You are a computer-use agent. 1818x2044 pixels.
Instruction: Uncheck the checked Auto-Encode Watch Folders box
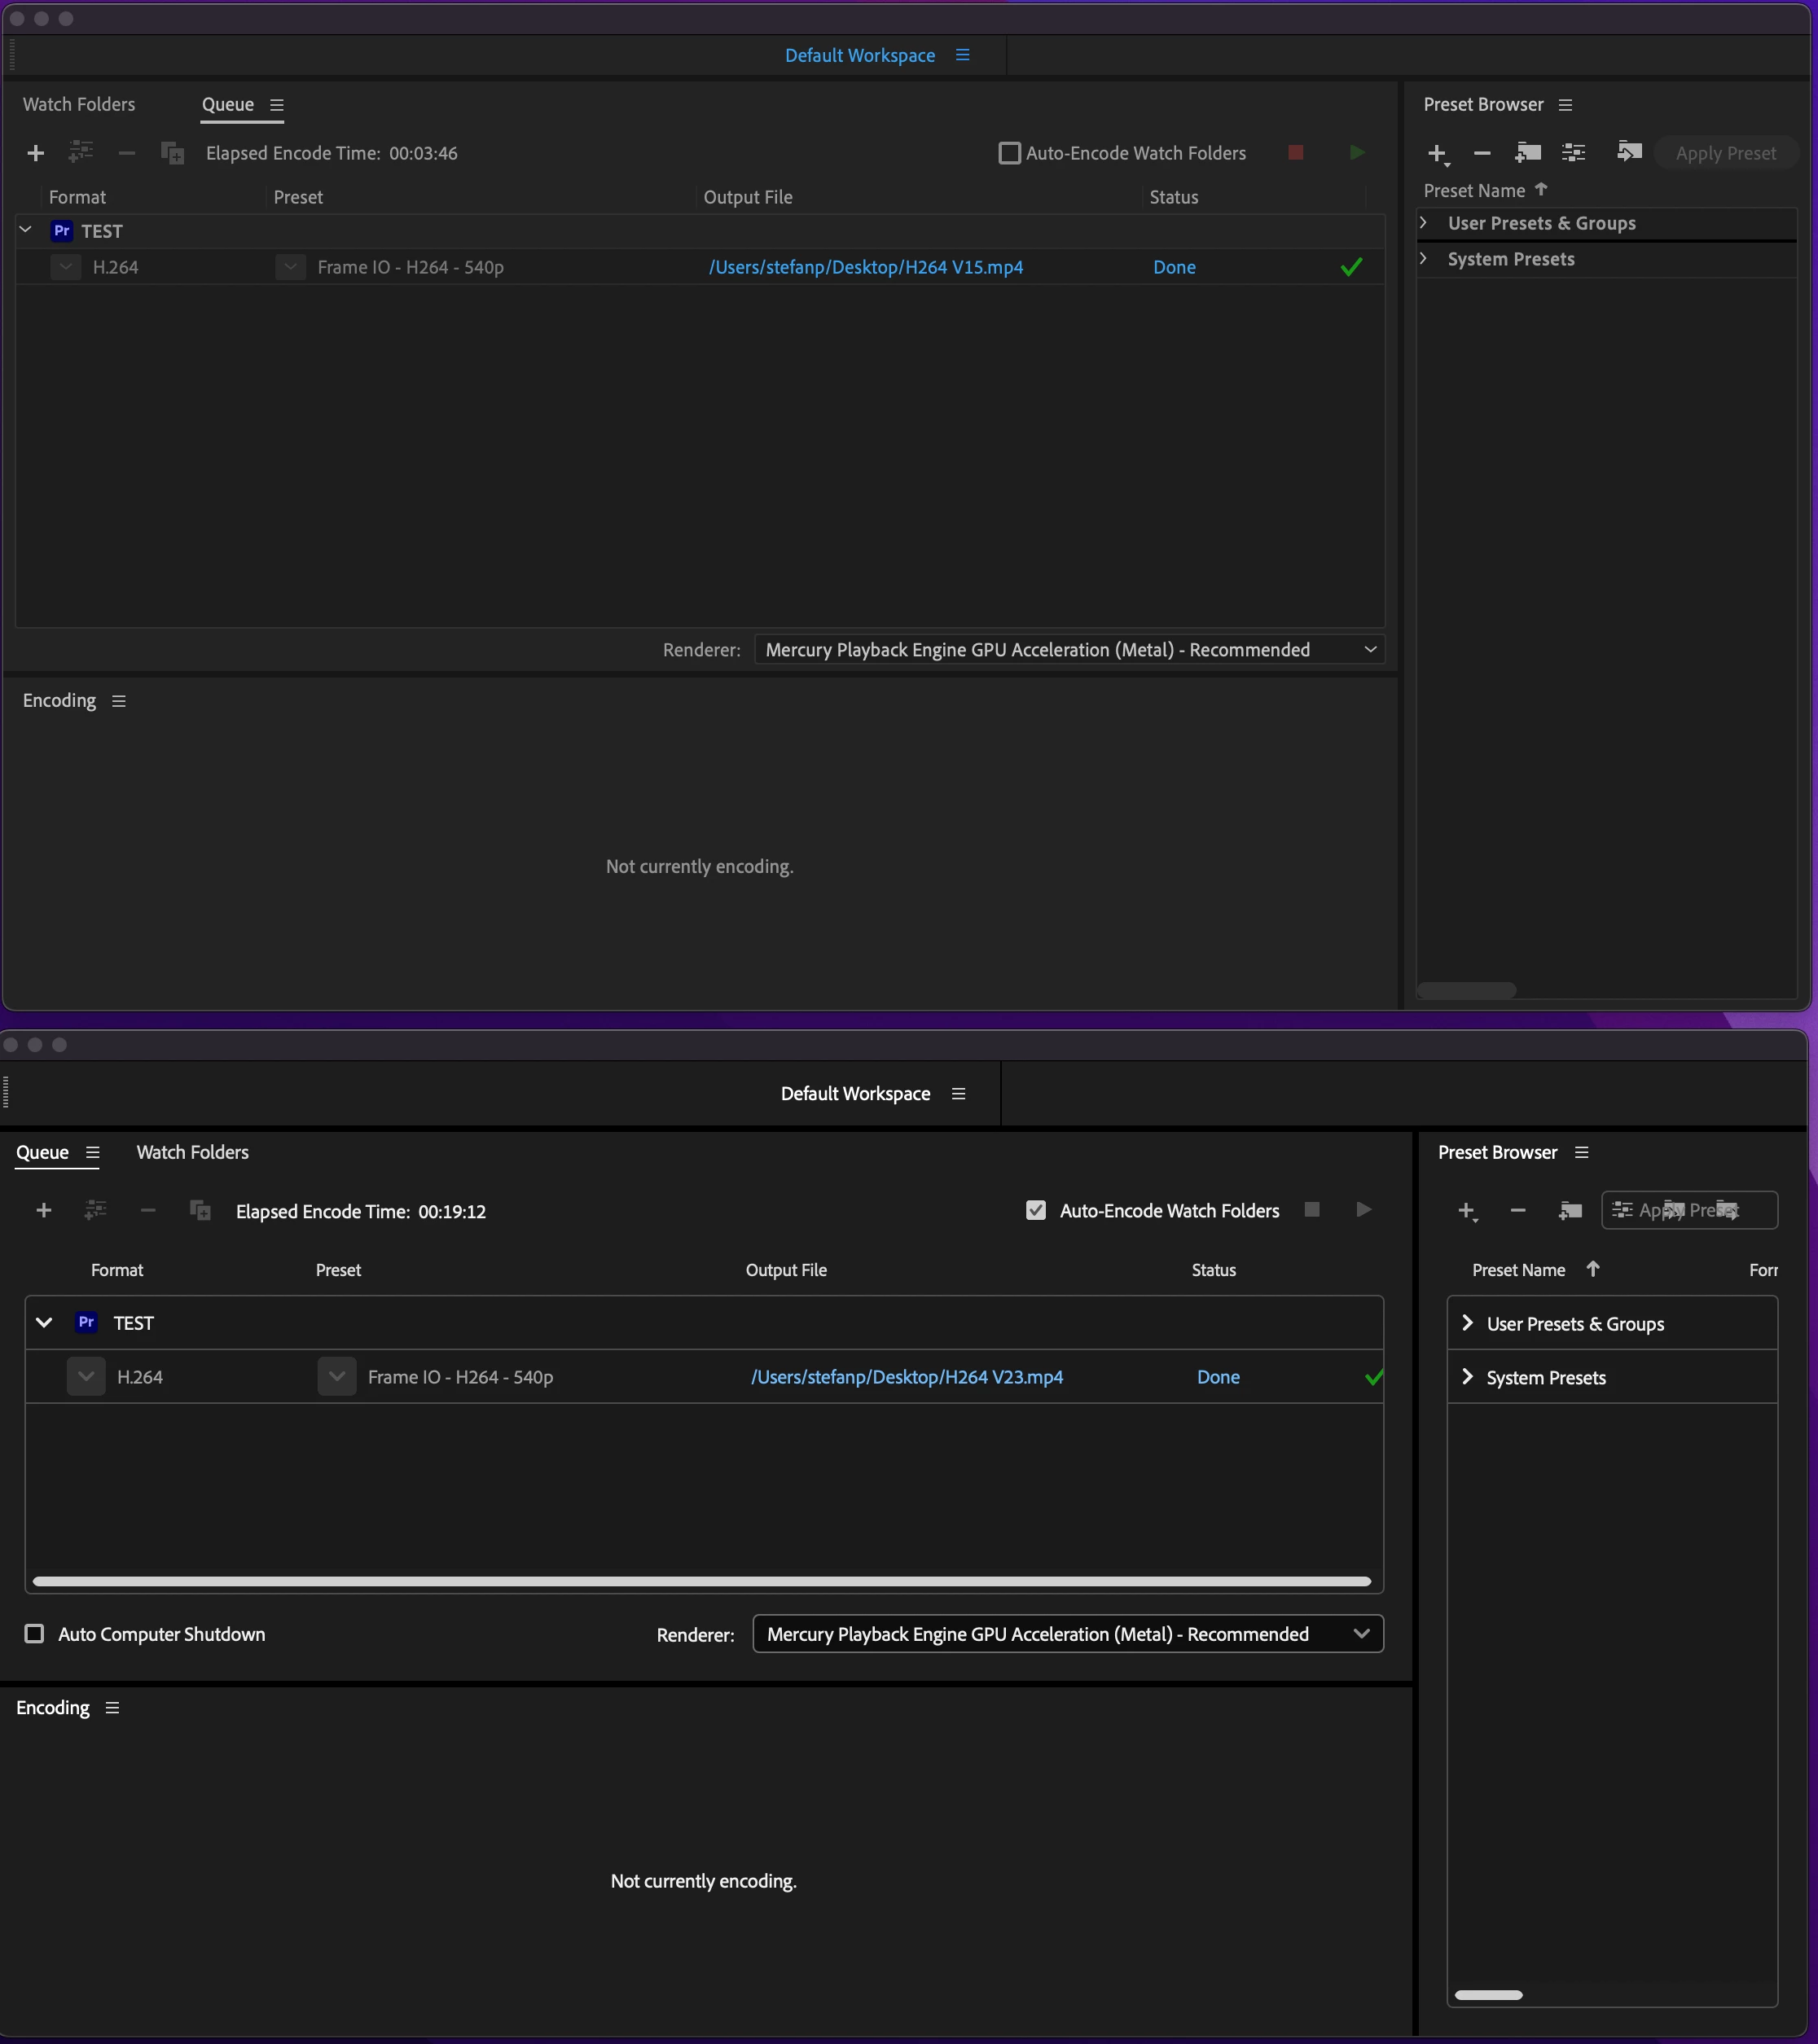(1036, 1211)
